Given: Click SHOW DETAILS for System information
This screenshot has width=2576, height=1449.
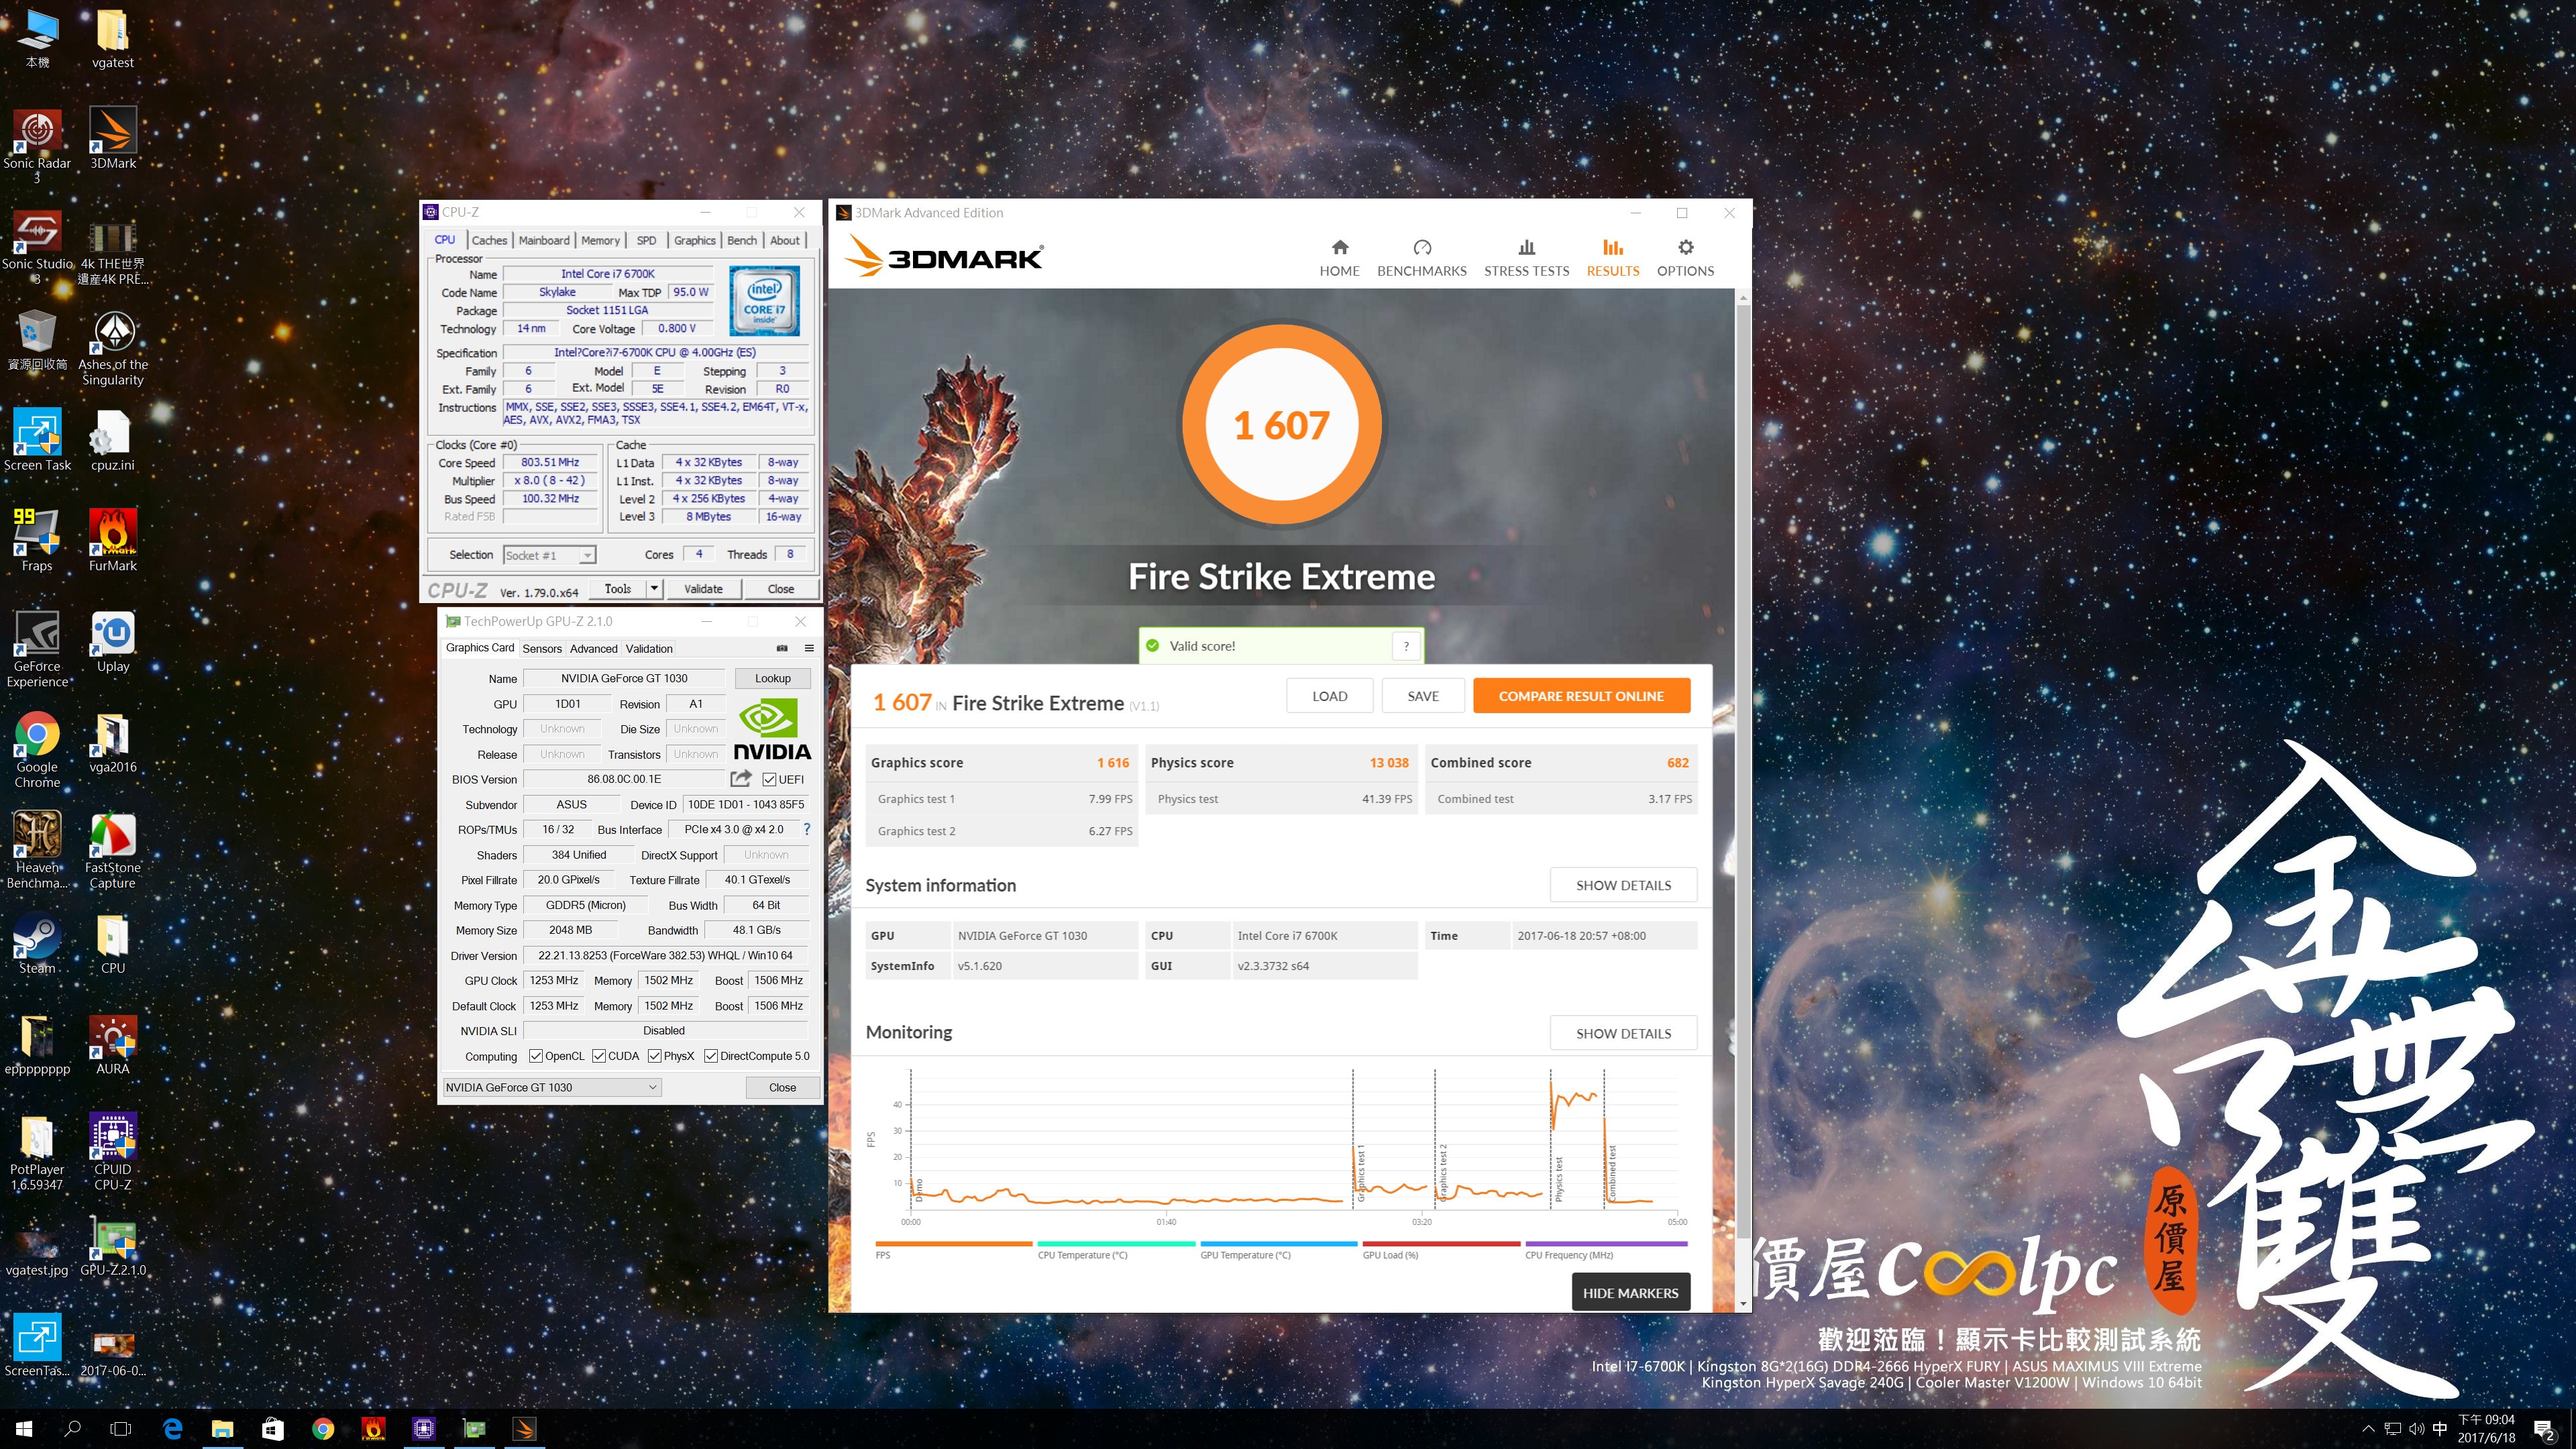Looking at the screenshot, I should point(1623,885).
